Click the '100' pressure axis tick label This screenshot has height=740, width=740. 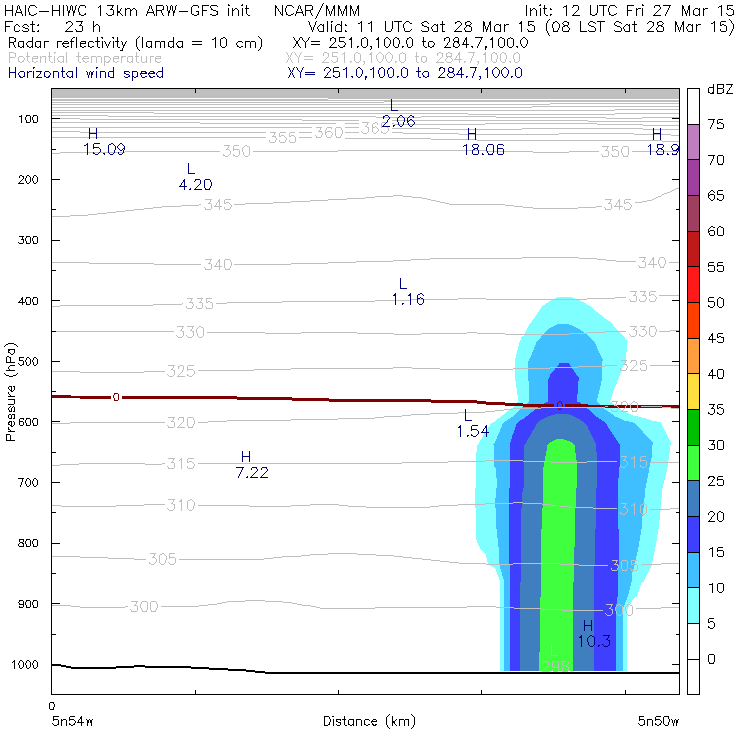28,119
